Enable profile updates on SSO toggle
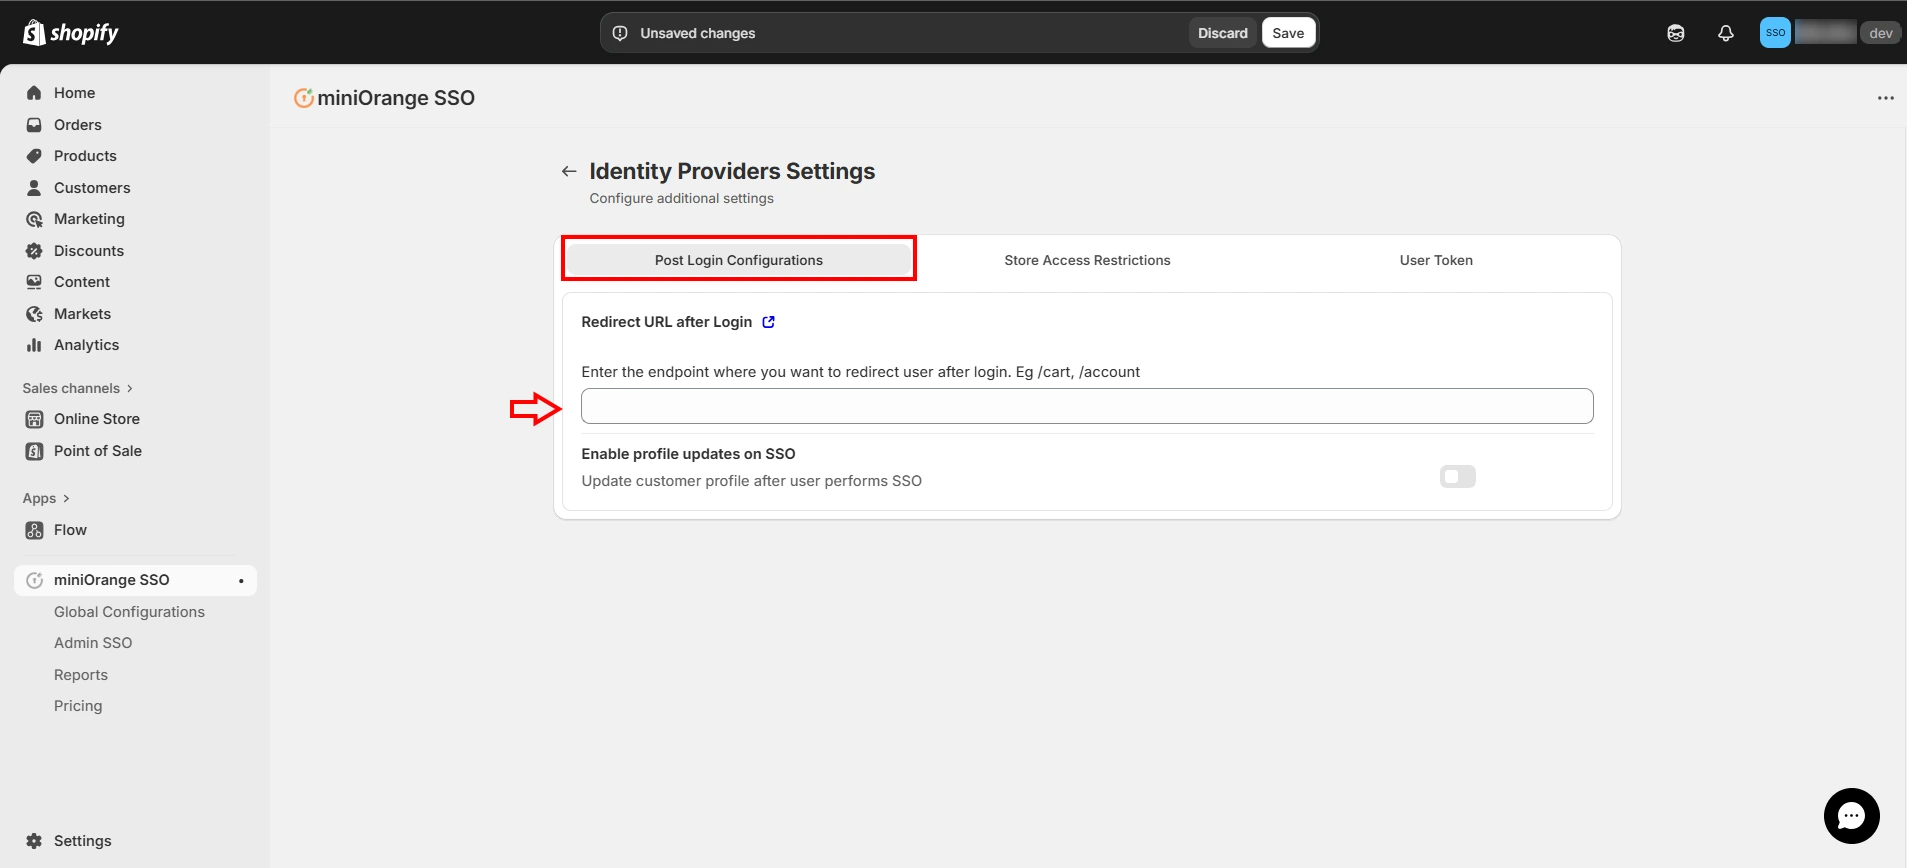 (1458, 477)
